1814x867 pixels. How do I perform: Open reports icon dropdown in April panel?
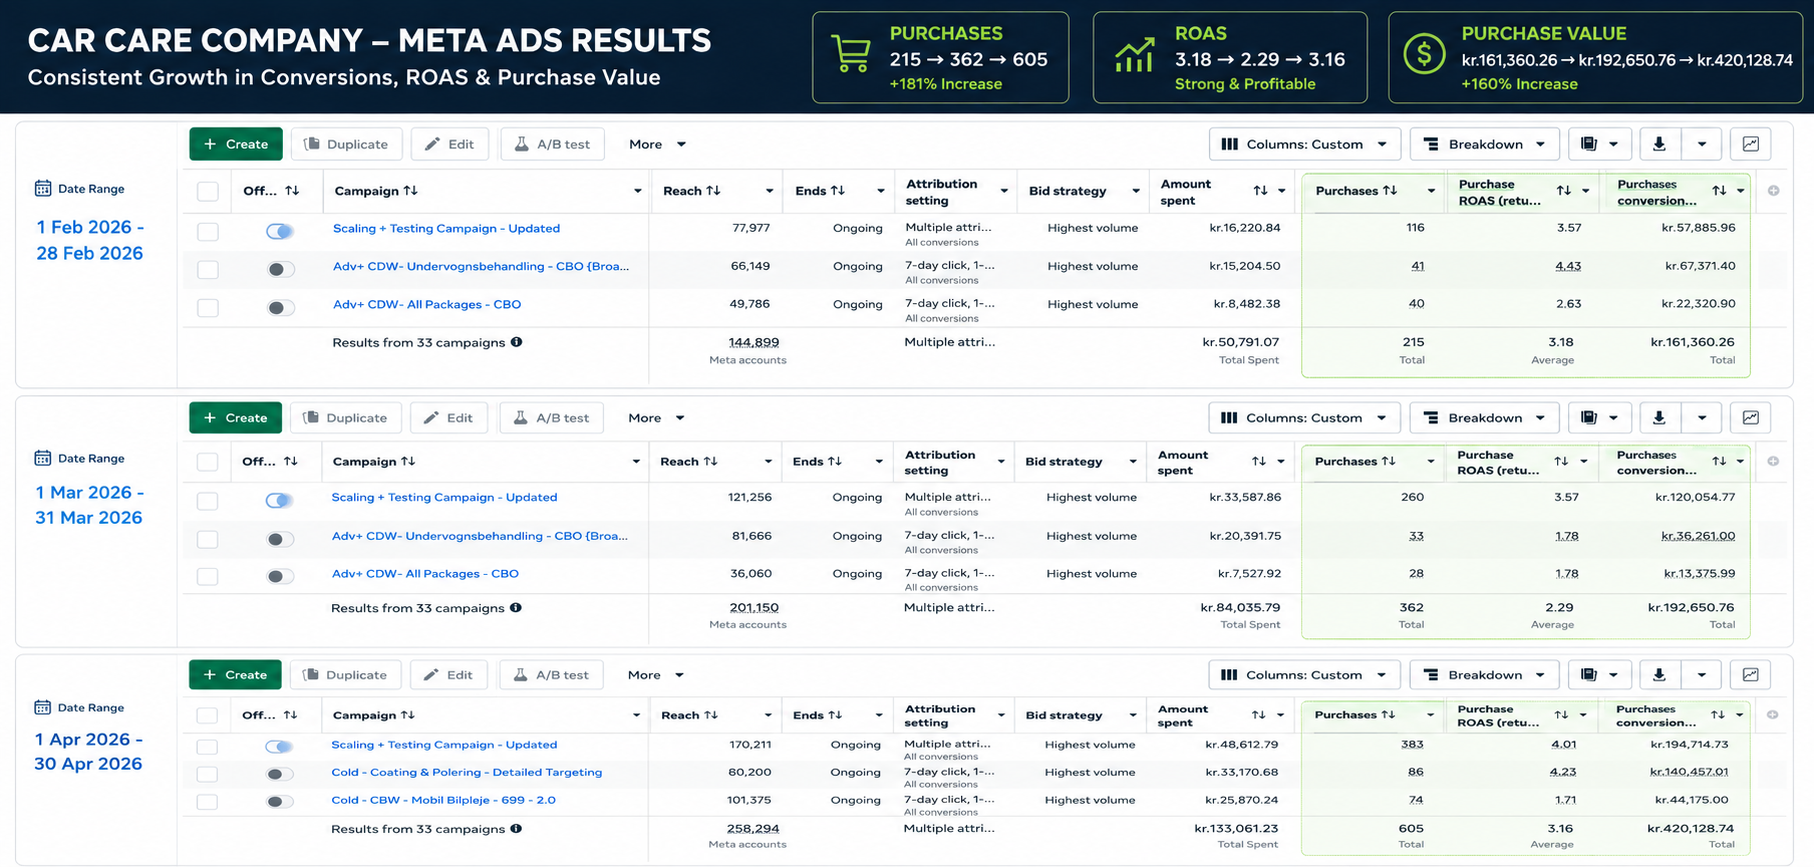pyautogui.click(x=1599, y=675)
